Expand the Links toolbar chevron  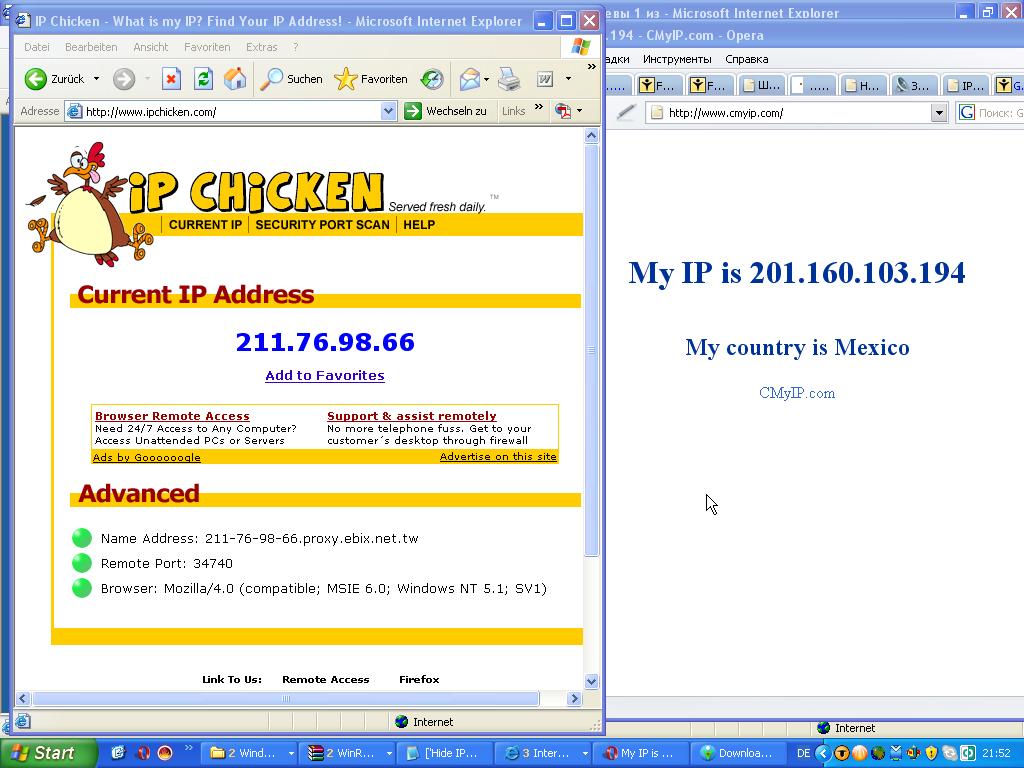[x=539, y=107]
